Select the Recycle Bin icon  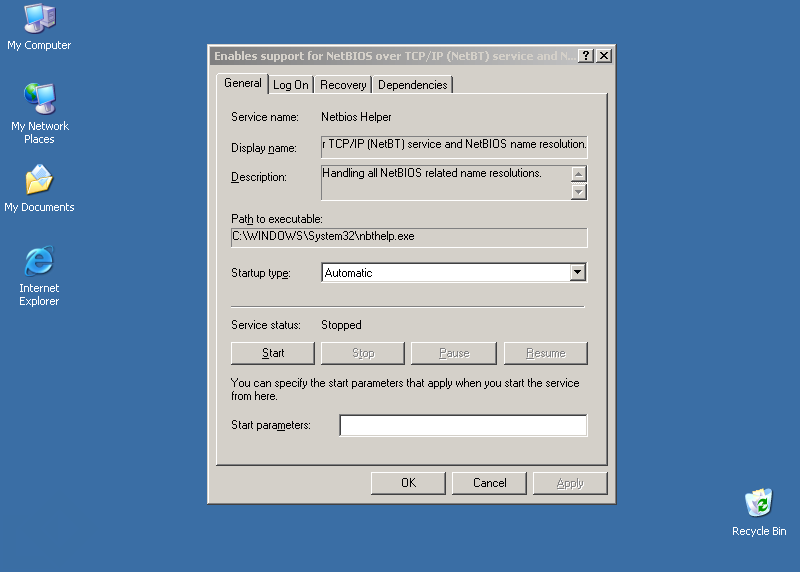click(759, 512)
